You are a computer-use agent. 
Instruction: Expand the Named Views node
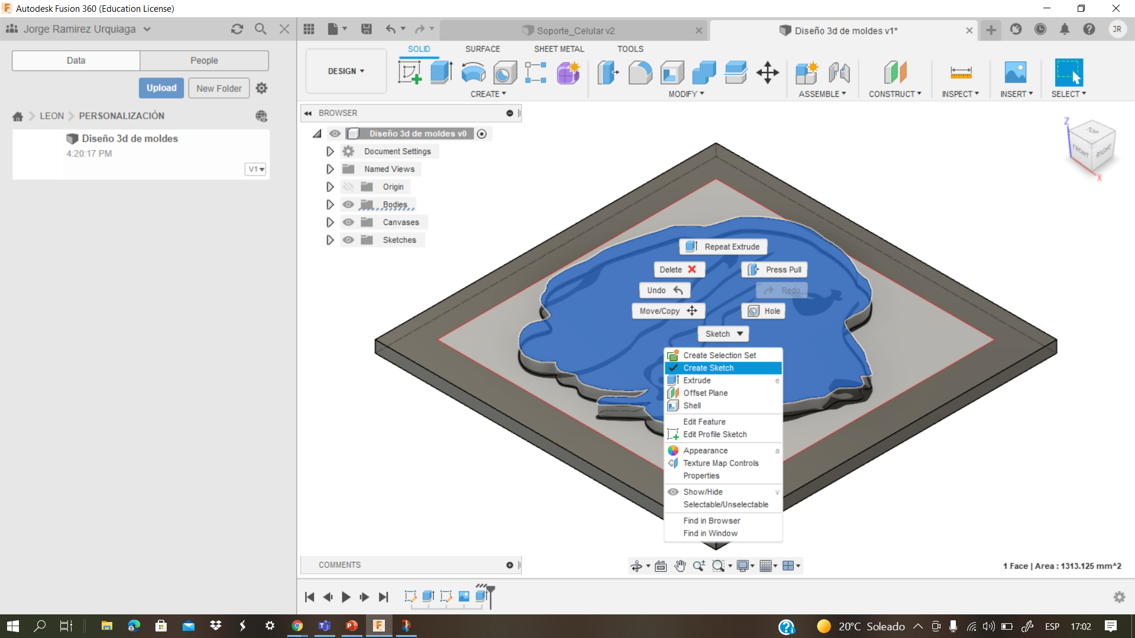point(330,170)
